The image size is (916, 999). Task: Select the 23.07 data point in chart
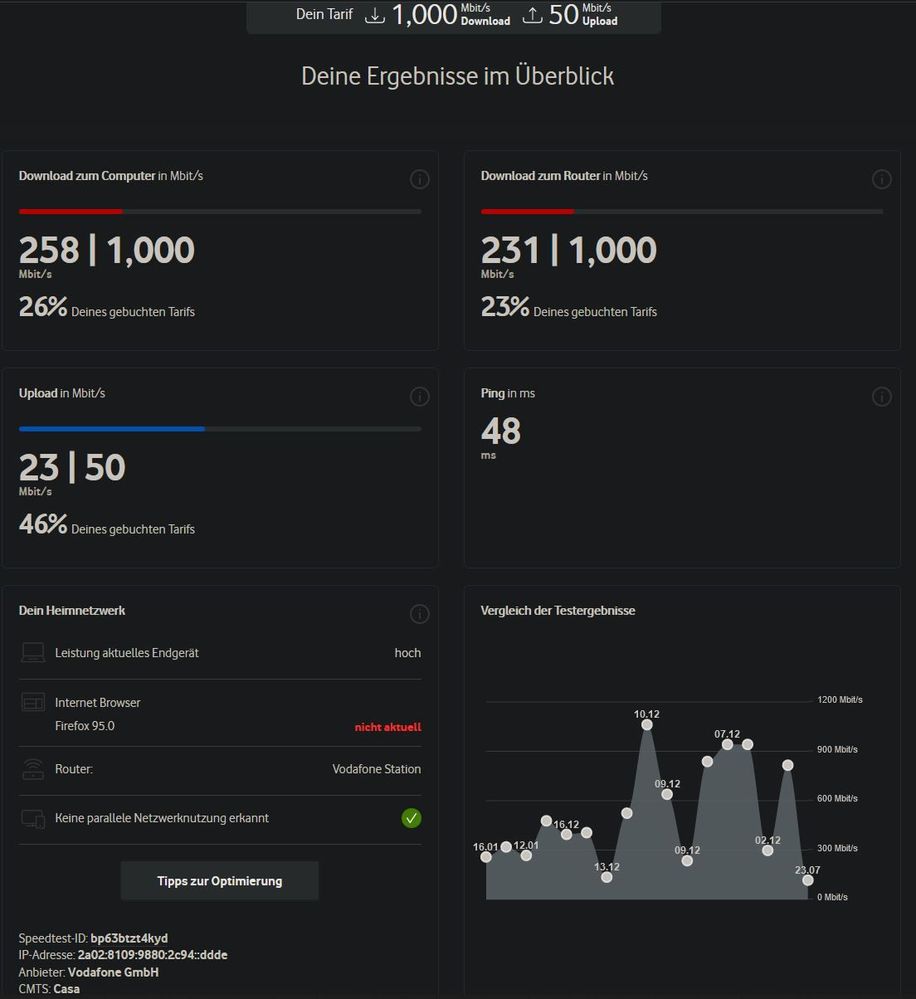tap(808, 880)
